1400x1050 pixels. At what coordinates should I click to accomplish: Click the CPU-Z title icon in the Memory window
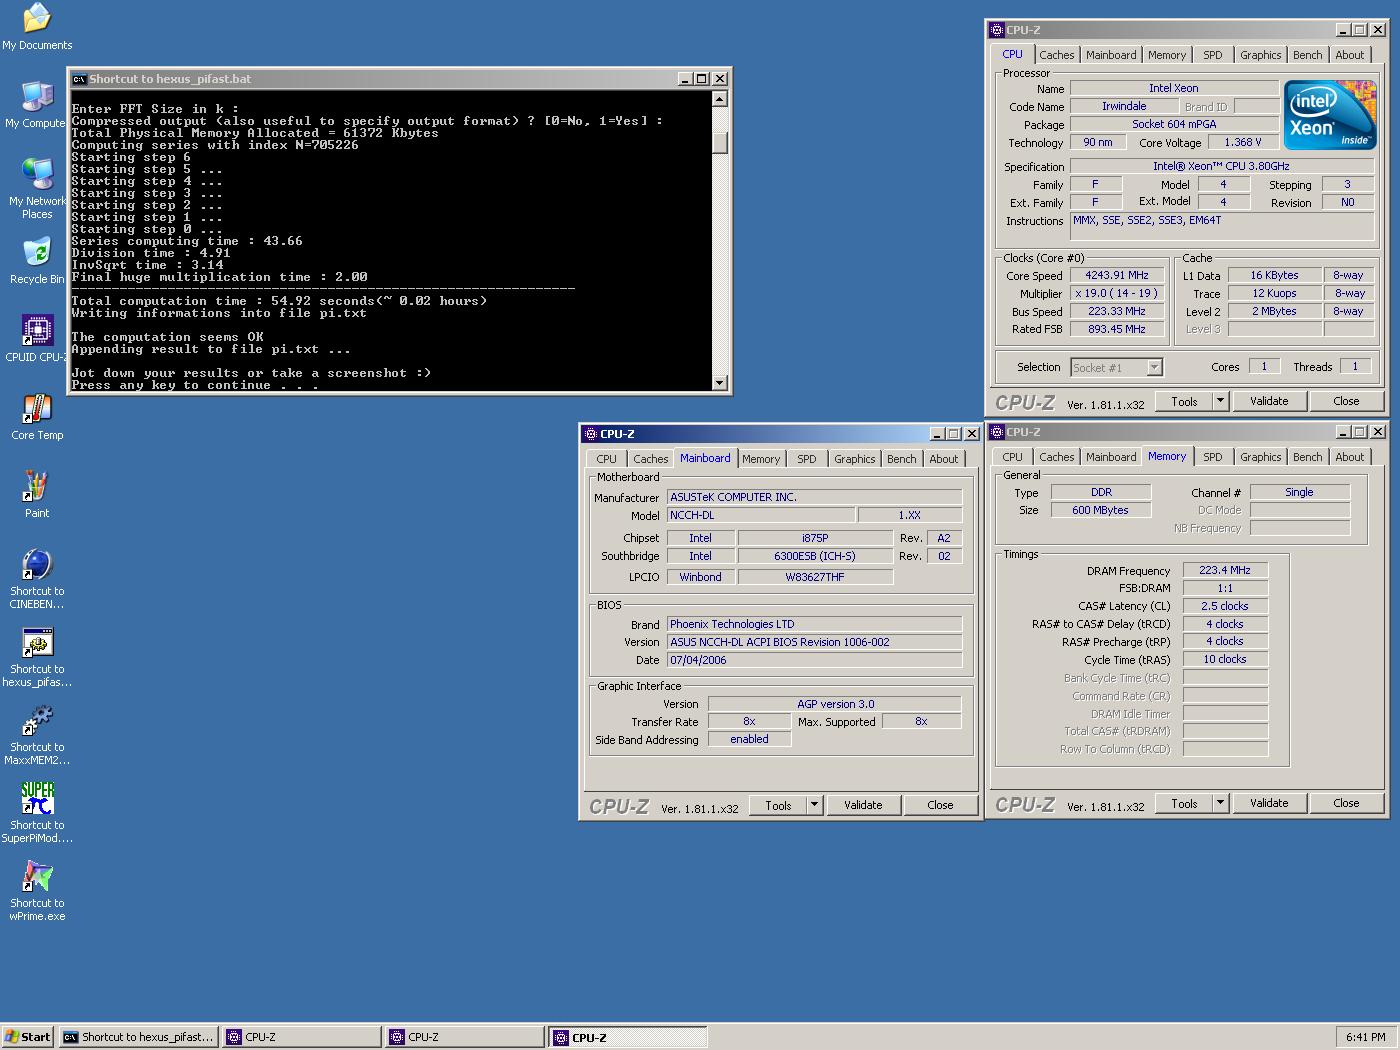996,432
